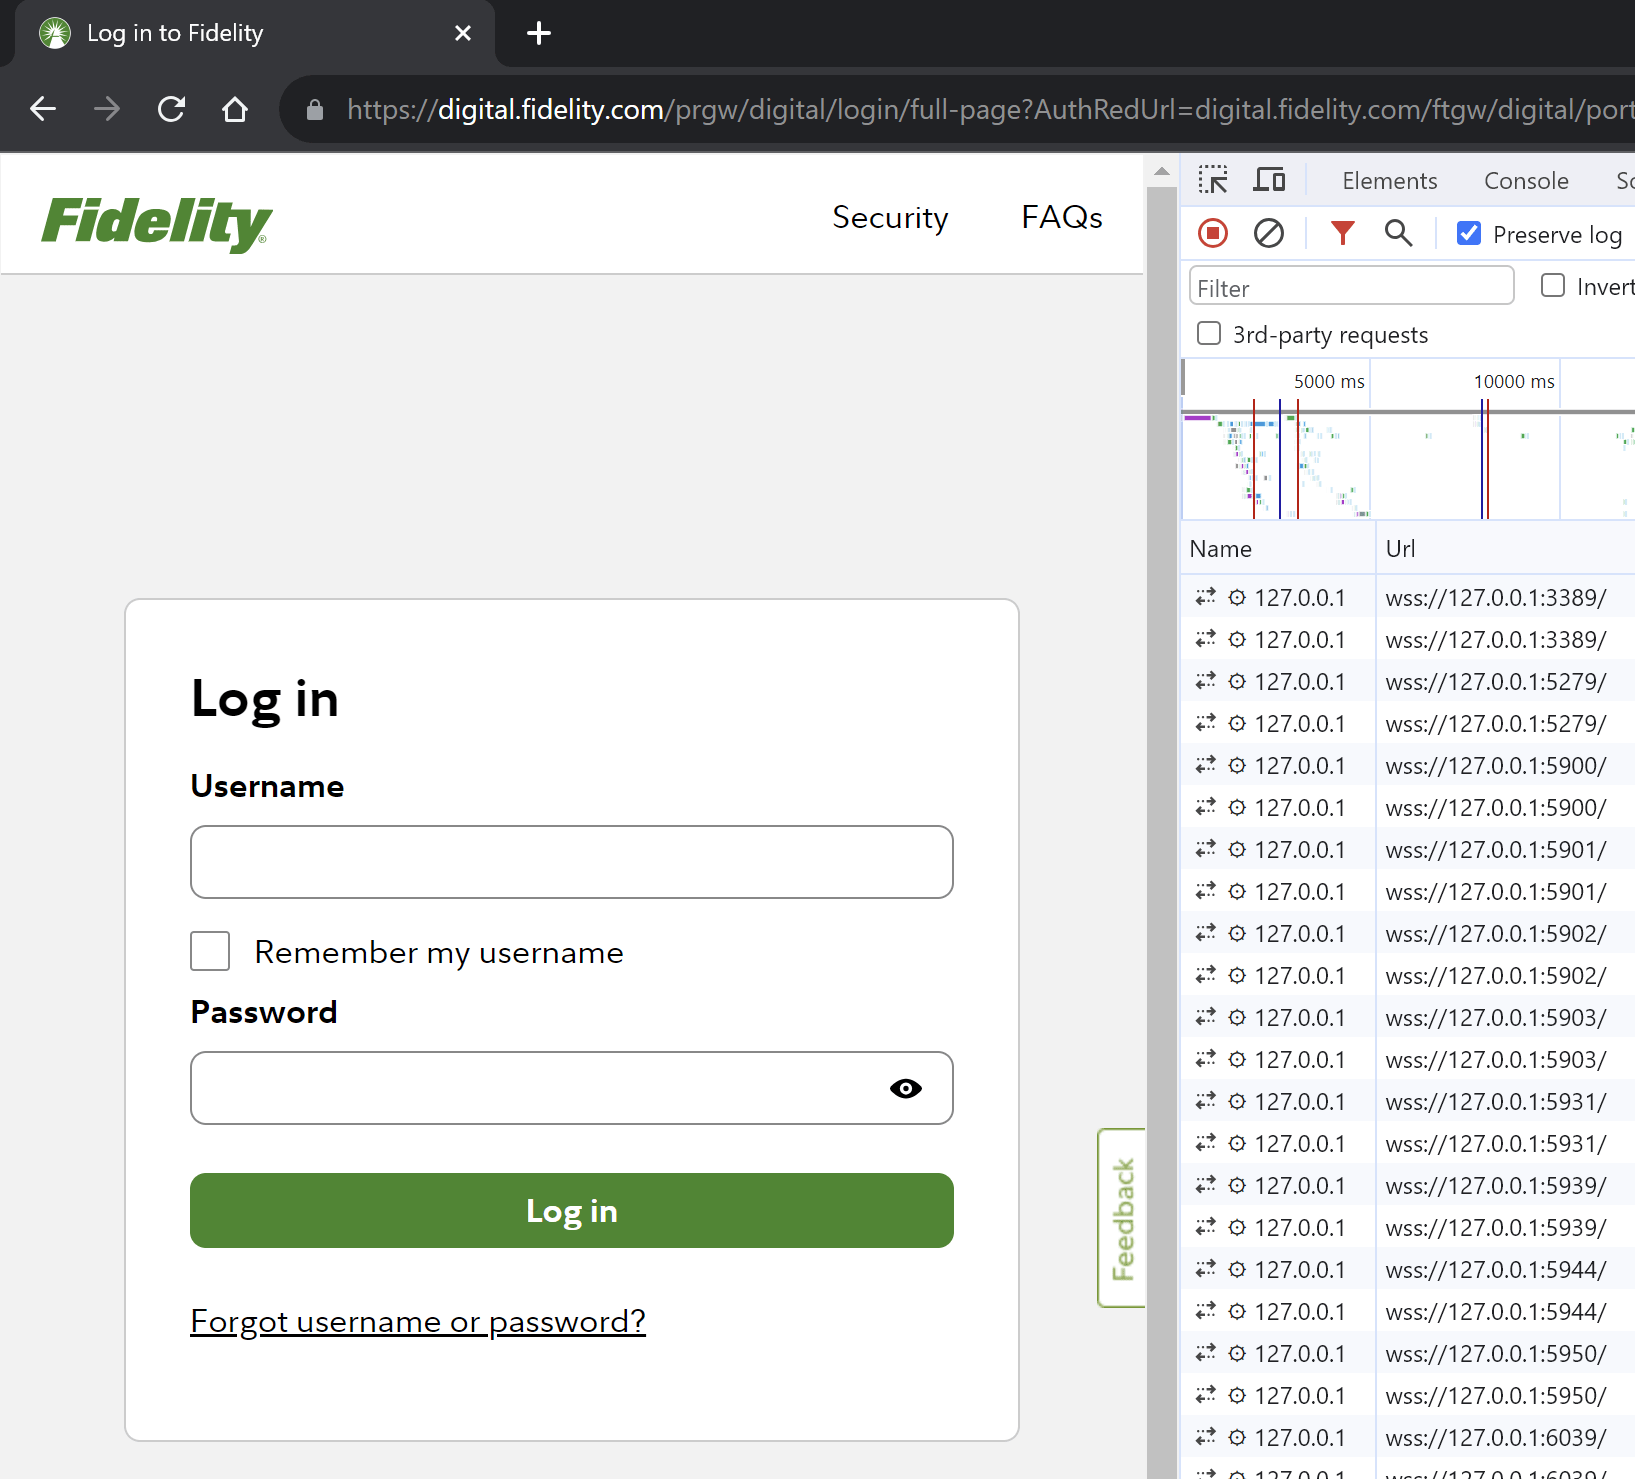Select the first wss://127.0.0.1:5901/ request

coord(1408,849)
